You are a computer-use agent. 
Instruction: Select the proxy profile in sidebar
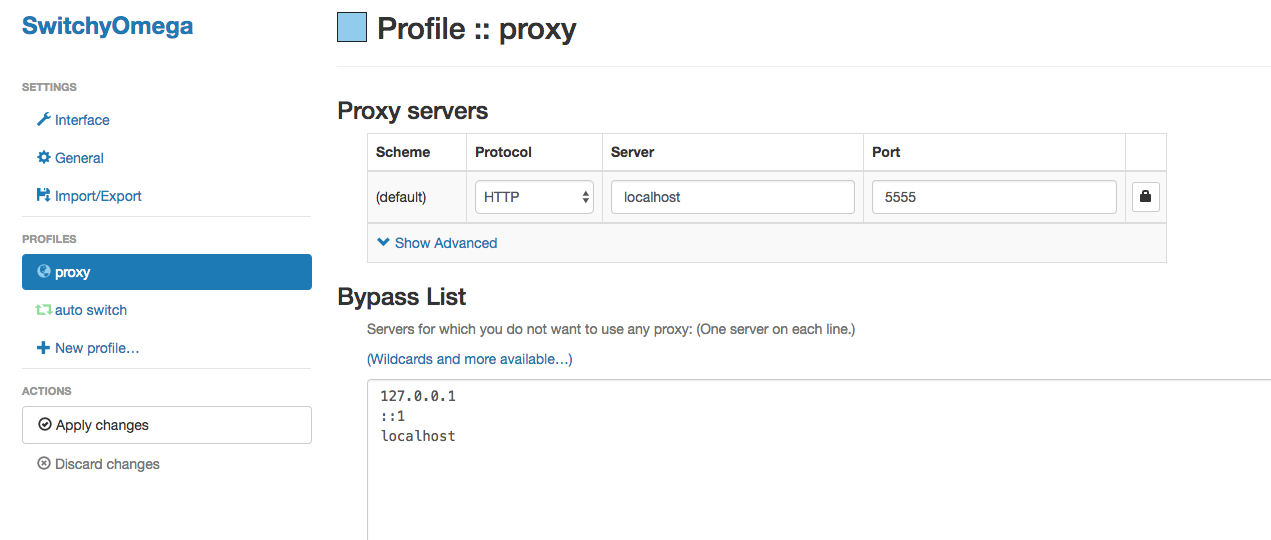pyautogui.click(x=166, y=272)
